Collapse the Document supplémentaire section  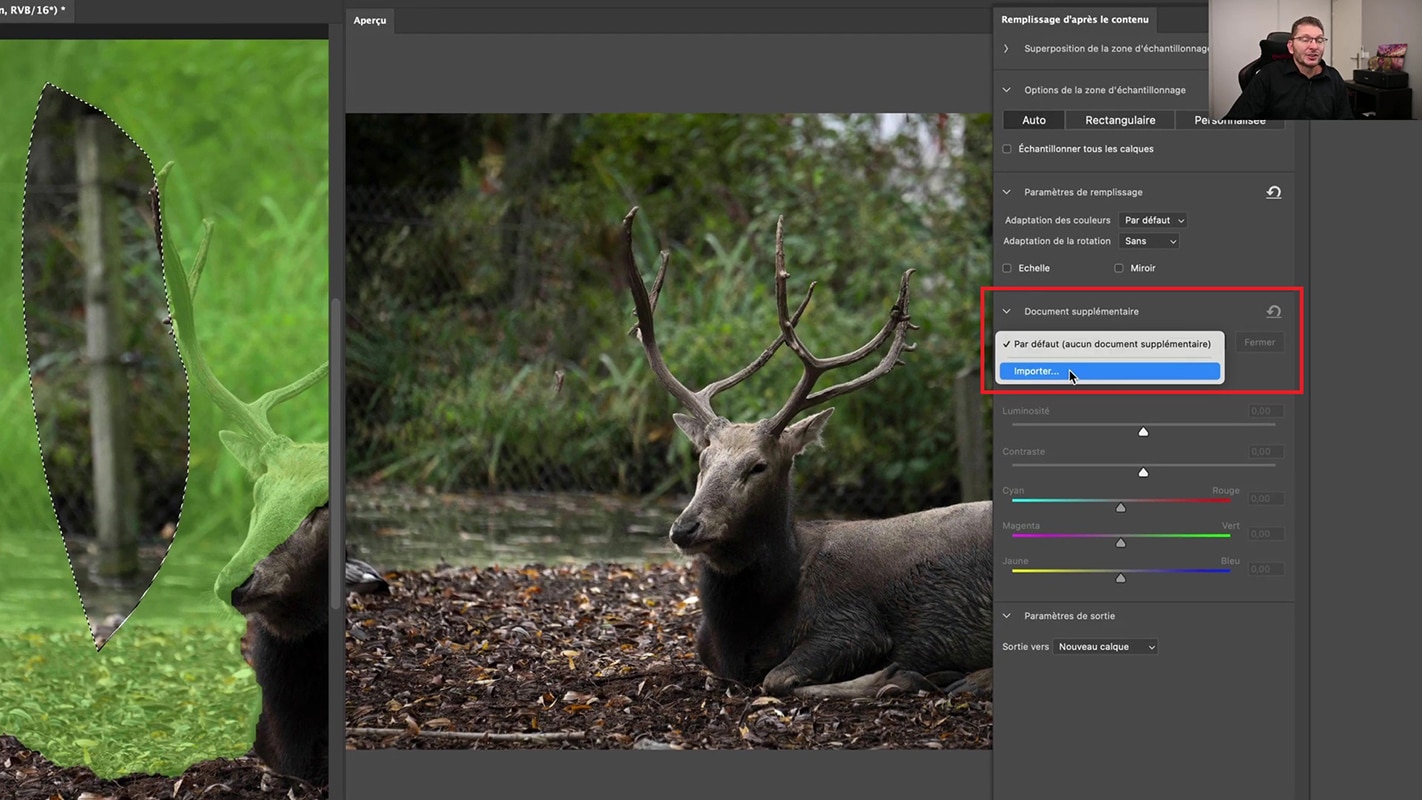tap(1006, 311)
